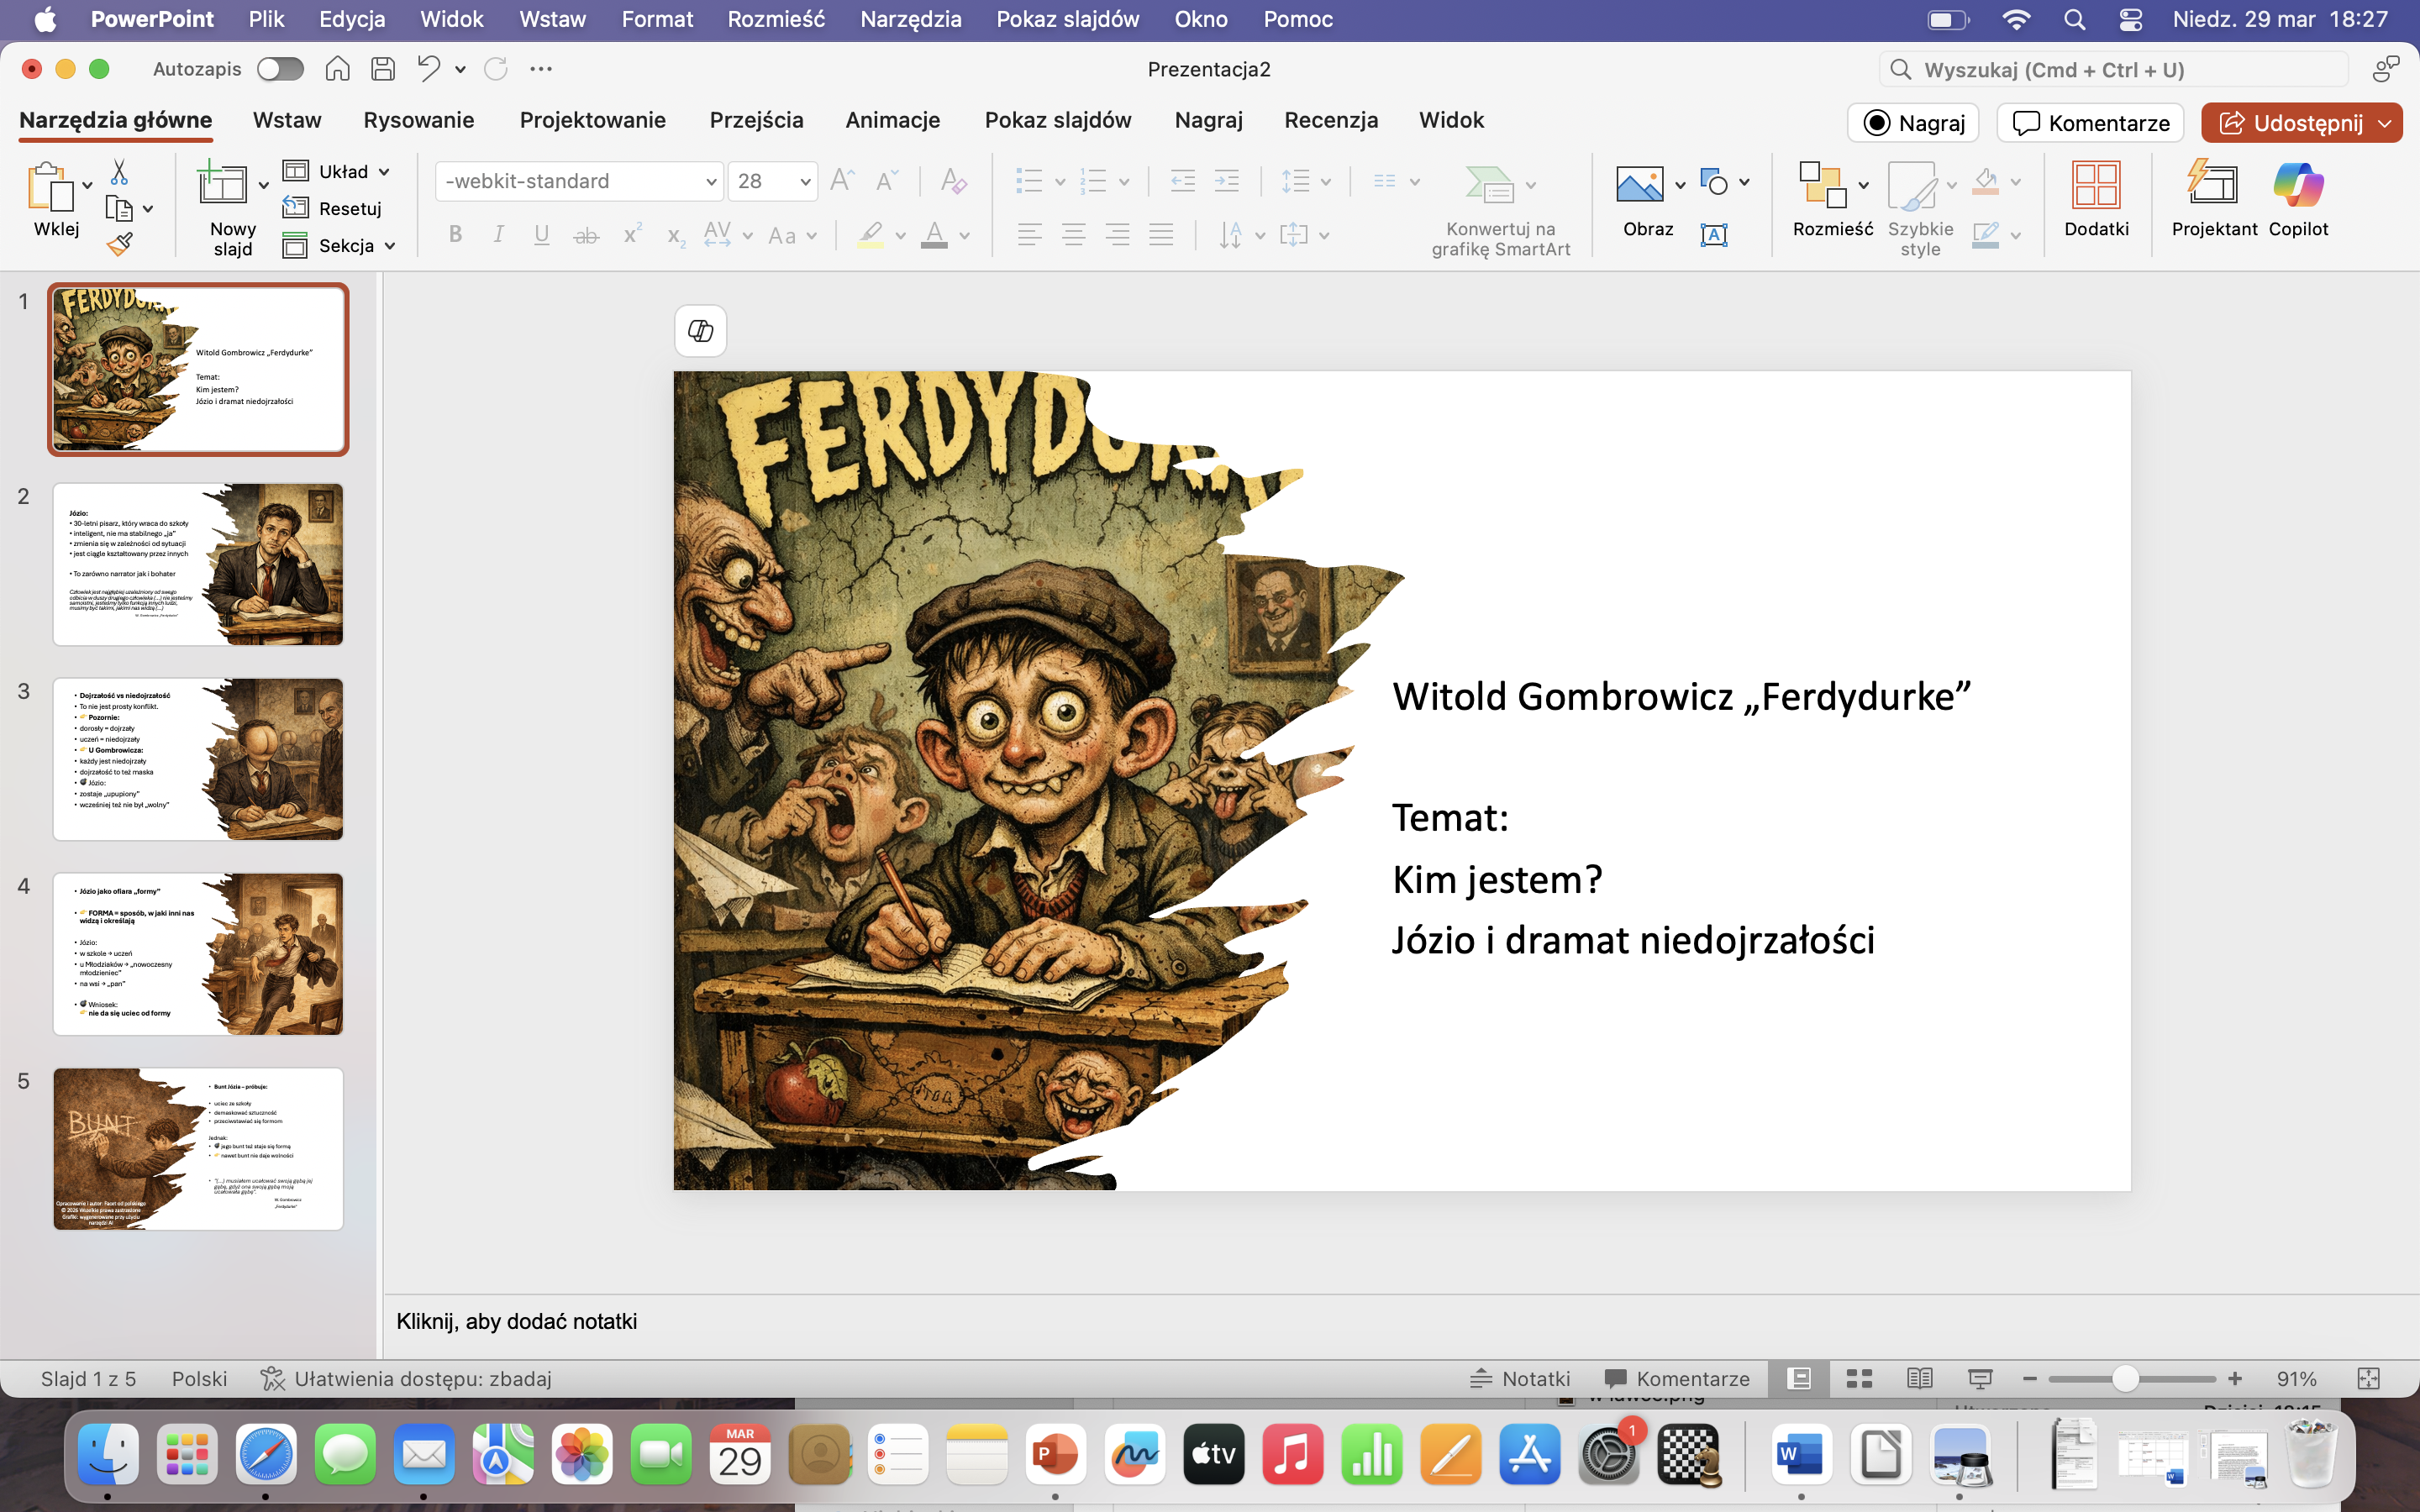Switch to slide sorter view icon
Viewport: 2420px width, 1512px height.
tap(1859, 1379)
